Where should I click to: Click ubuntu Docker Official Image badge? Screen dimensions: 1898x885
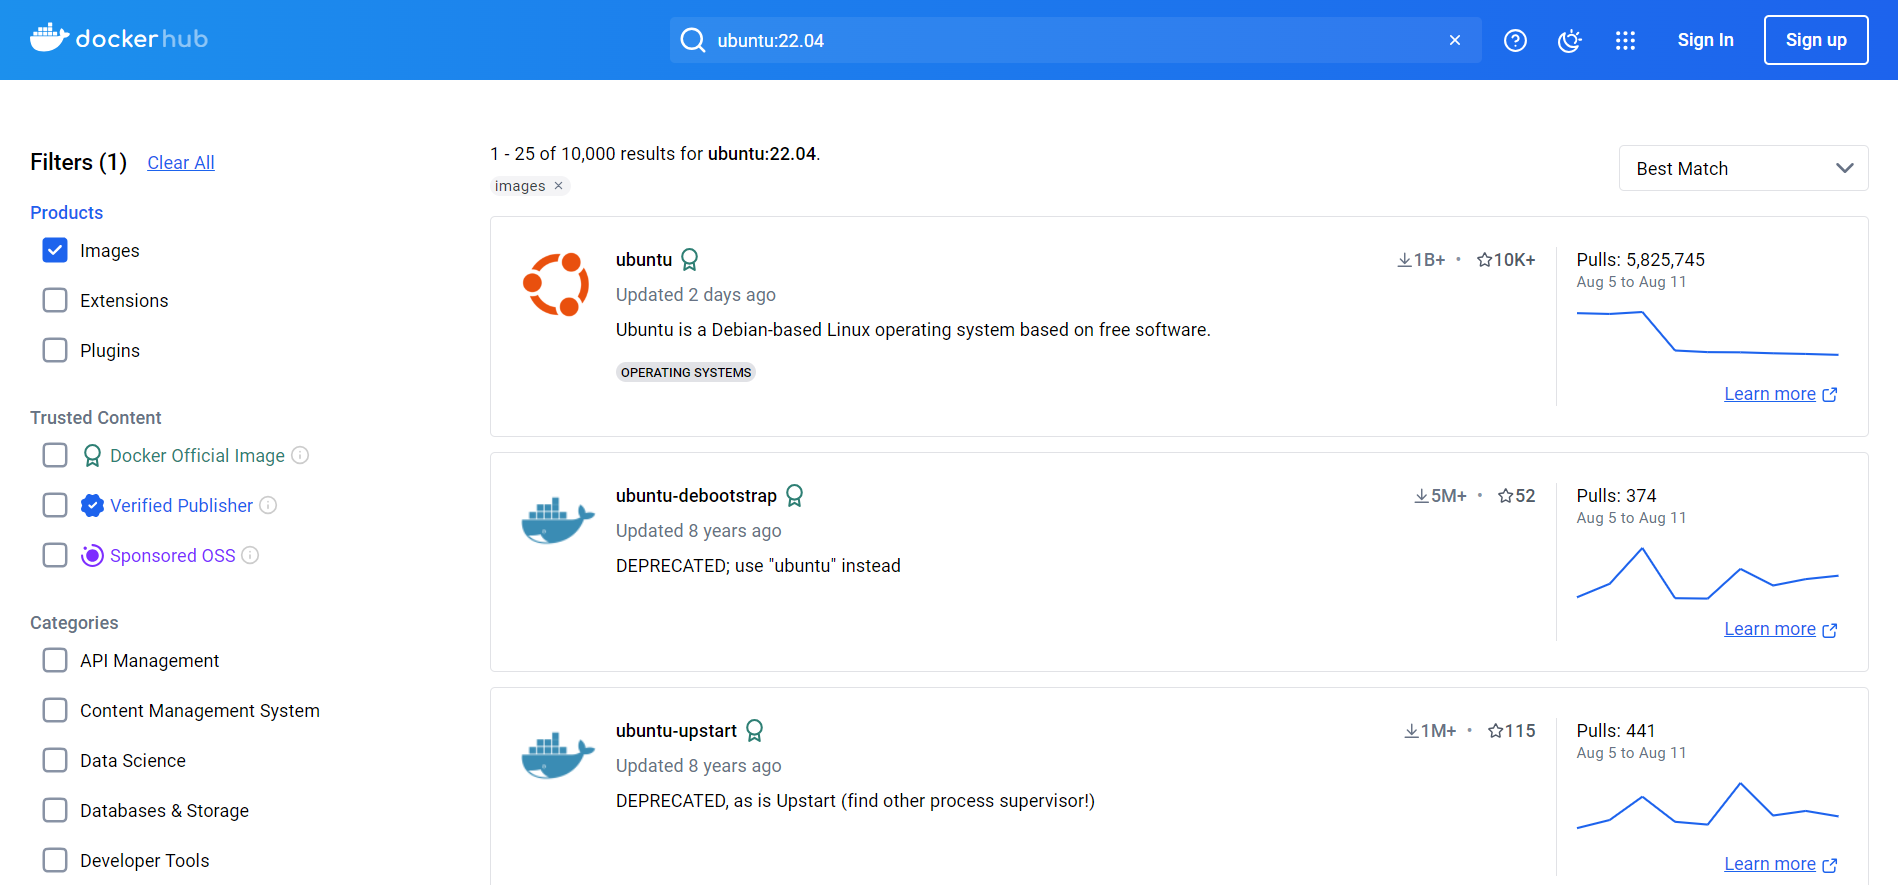(x=689, y=260)
